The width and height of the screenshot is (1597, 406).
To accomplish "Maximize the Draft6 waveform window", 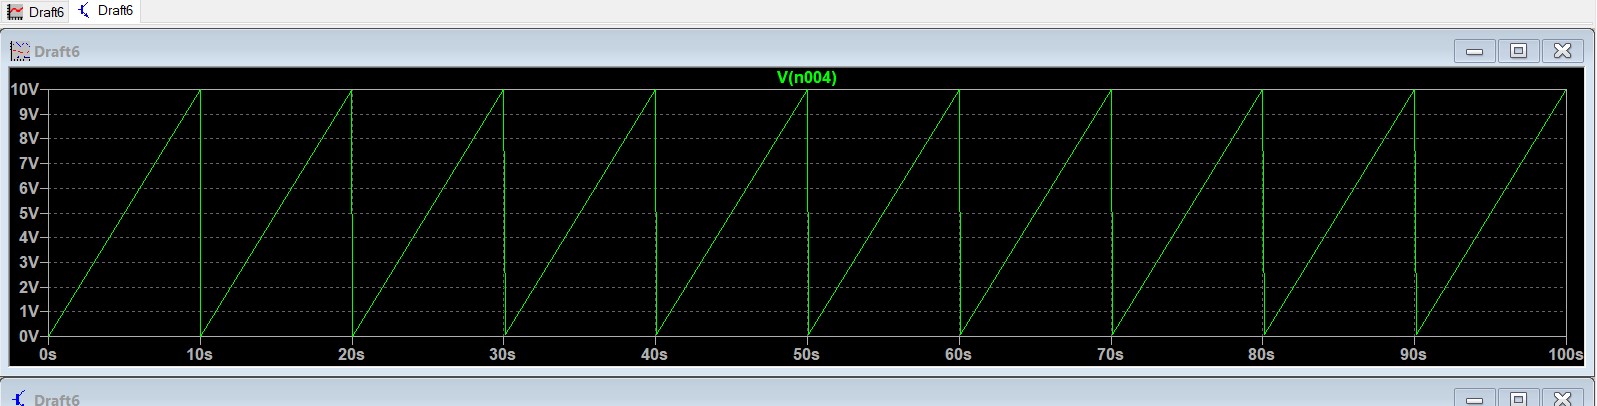I will [1518, 51].
